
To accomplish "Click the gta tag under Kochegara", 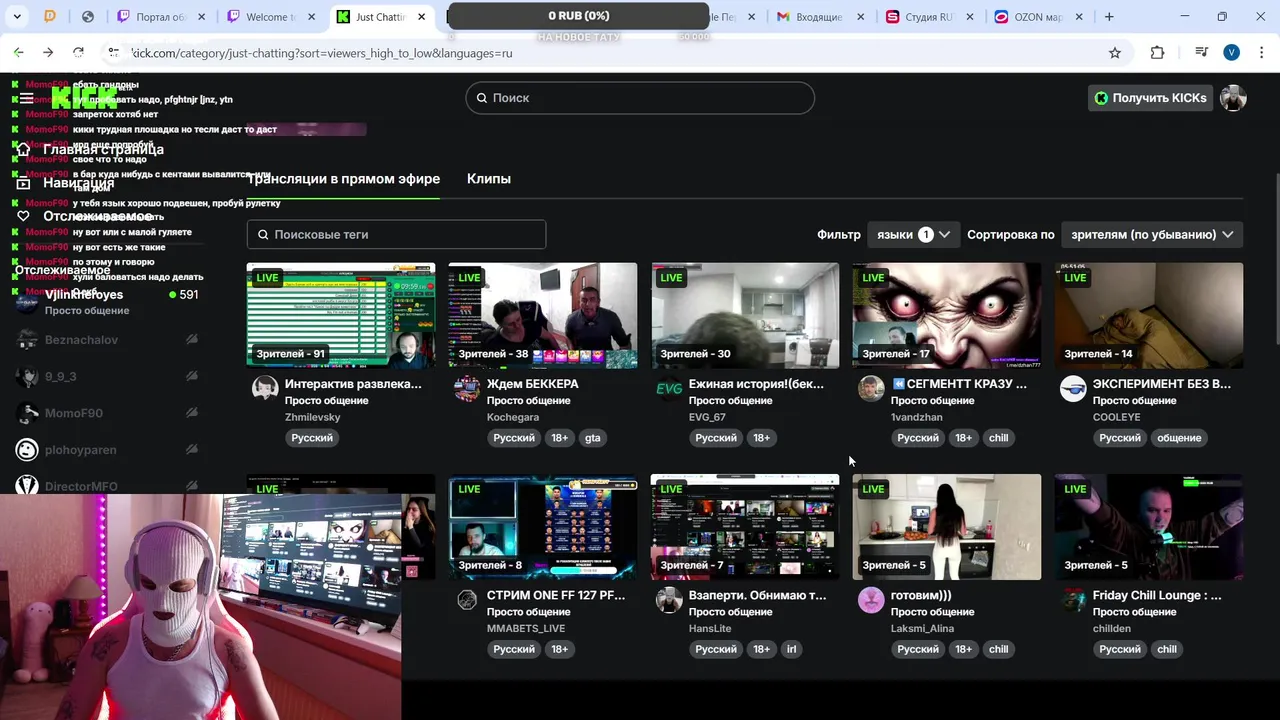I will point(593,438).
